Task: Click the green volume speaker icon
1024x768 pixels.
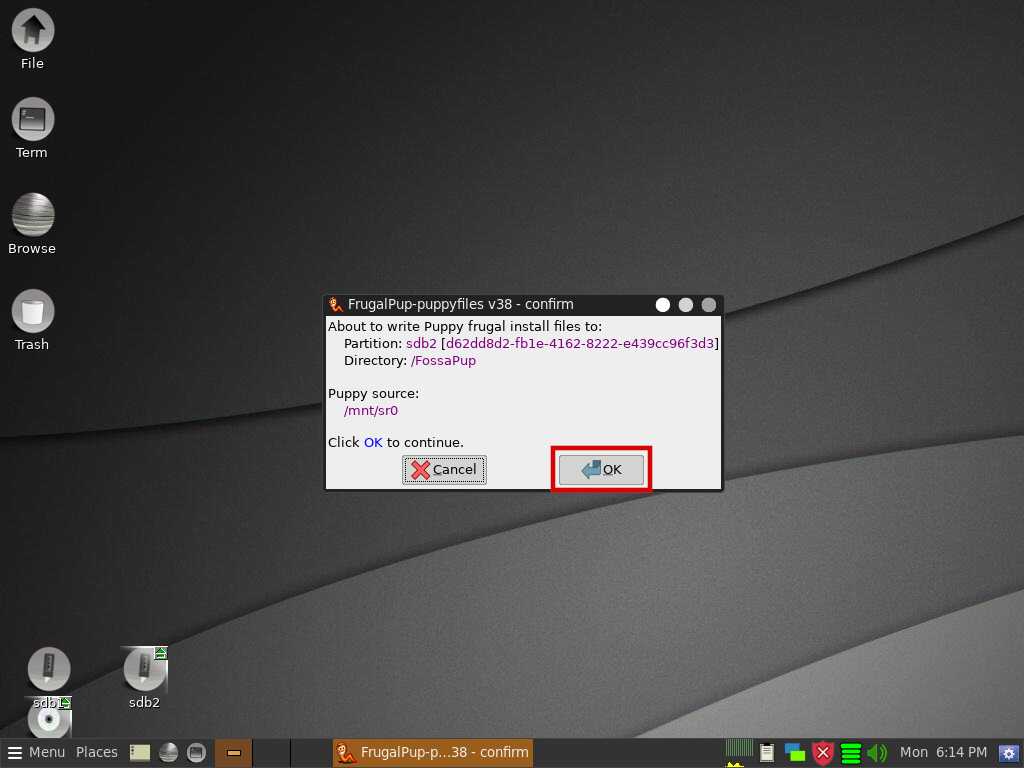Action: 877,753
